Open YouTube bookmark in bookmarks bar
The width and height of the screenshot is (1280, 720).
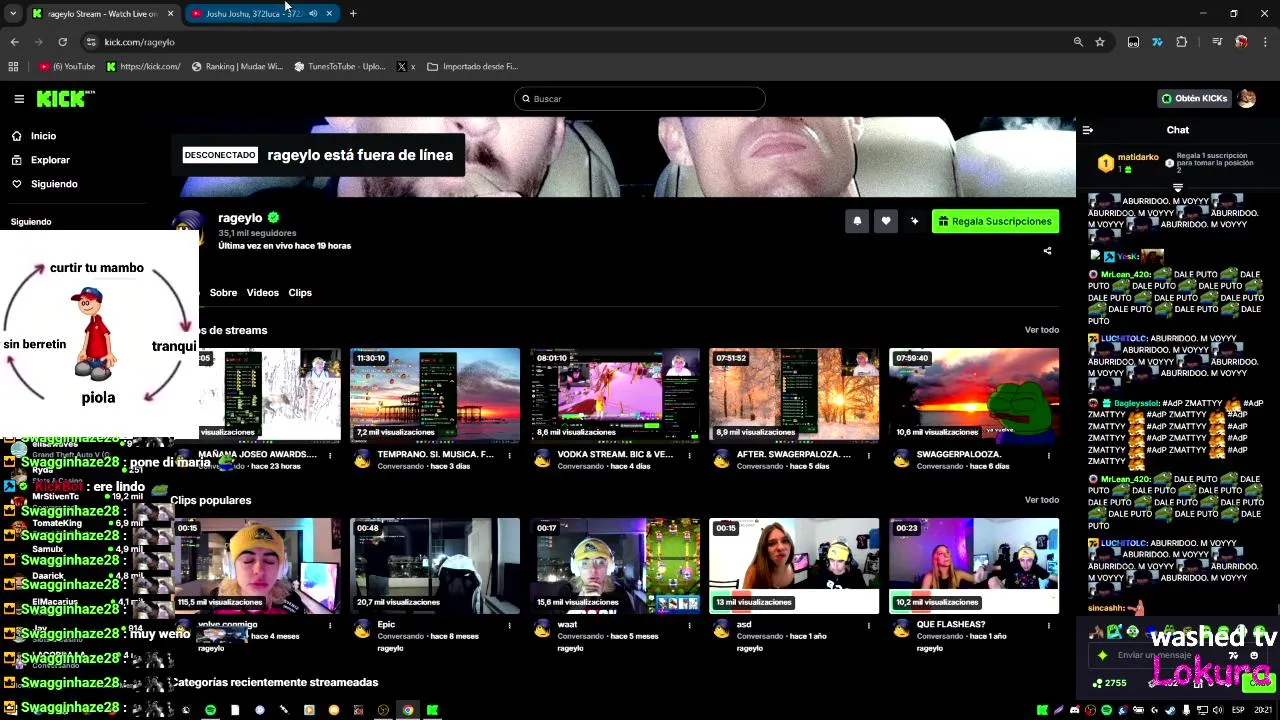click(68, 67)
